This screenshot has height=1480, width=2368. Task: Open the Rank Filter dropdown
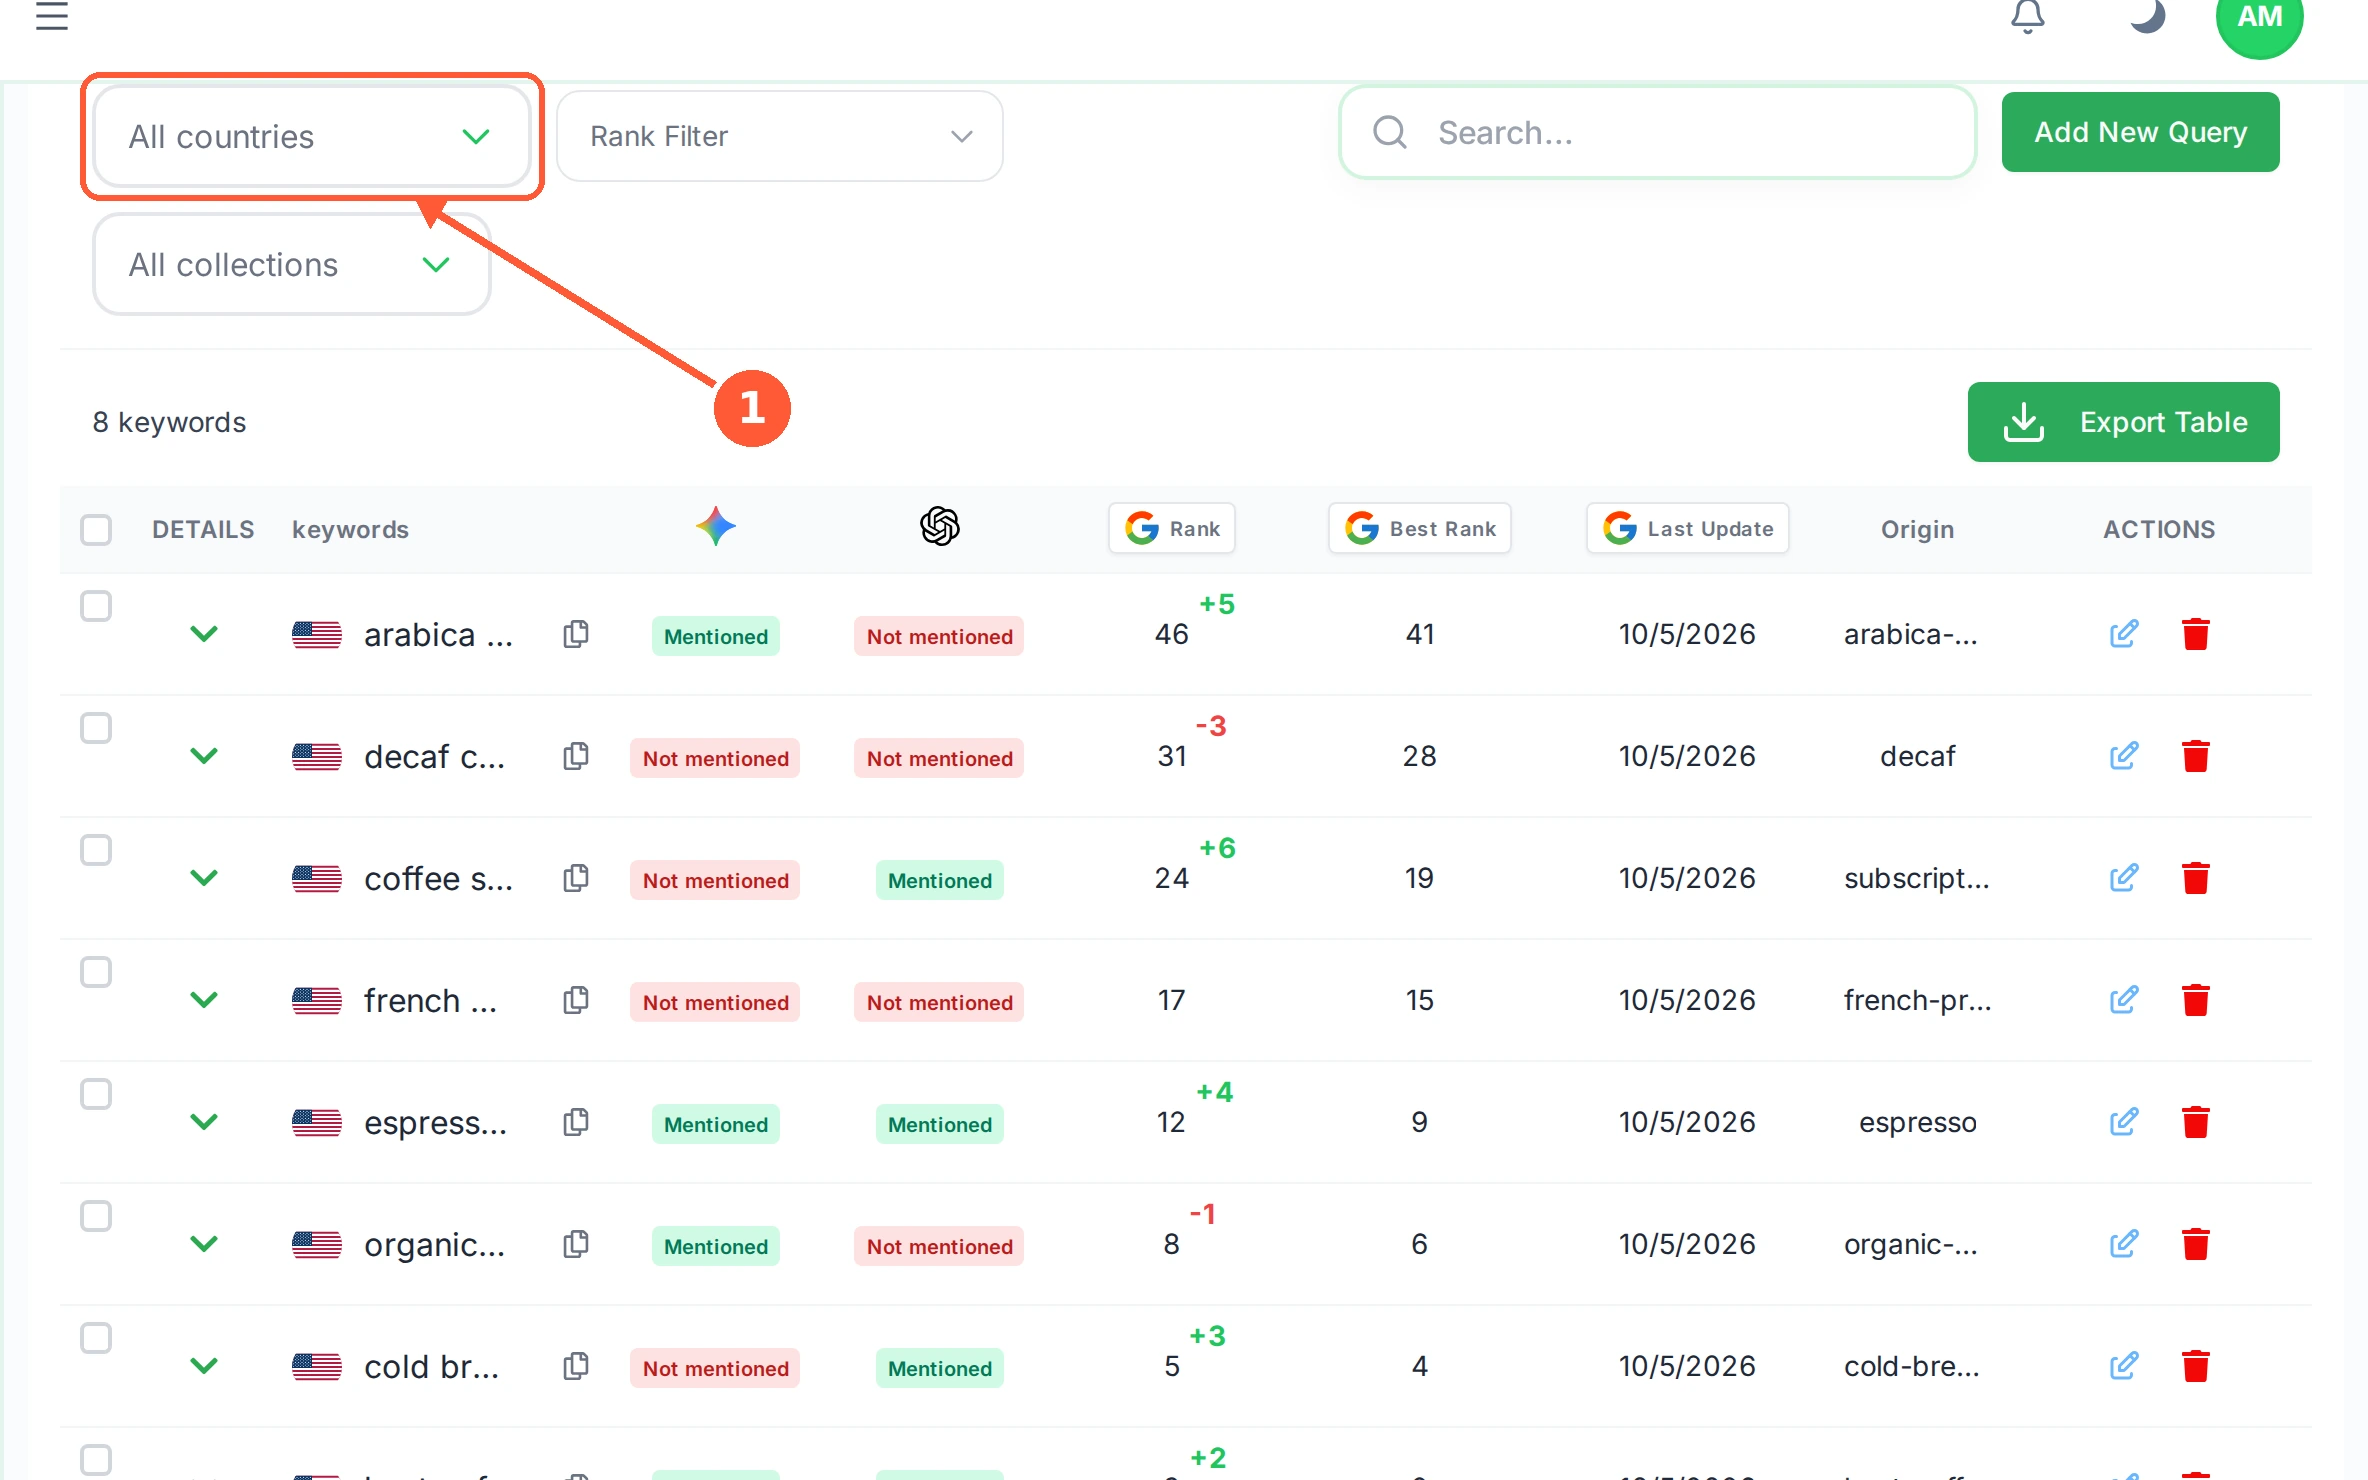[x=780, y=136]
